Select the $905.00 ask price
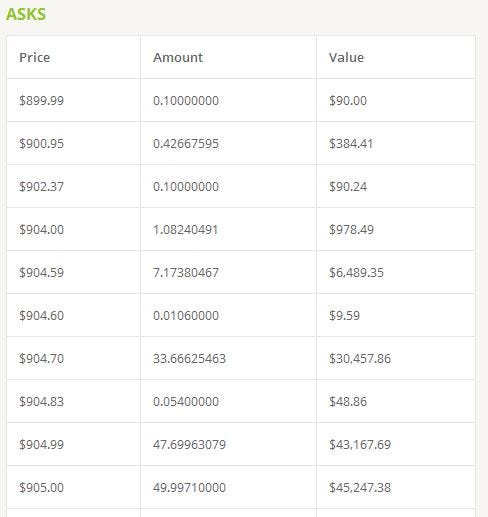 (x=41, y=487)
